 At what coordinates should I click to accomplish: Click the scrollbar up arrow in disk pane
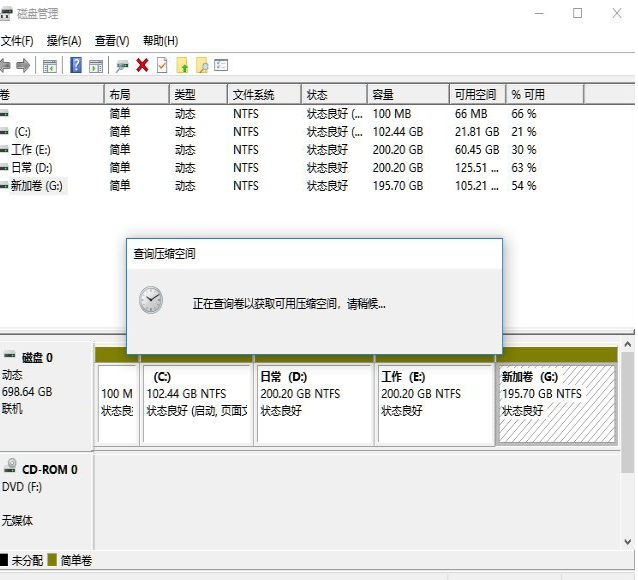coord(628,345)
